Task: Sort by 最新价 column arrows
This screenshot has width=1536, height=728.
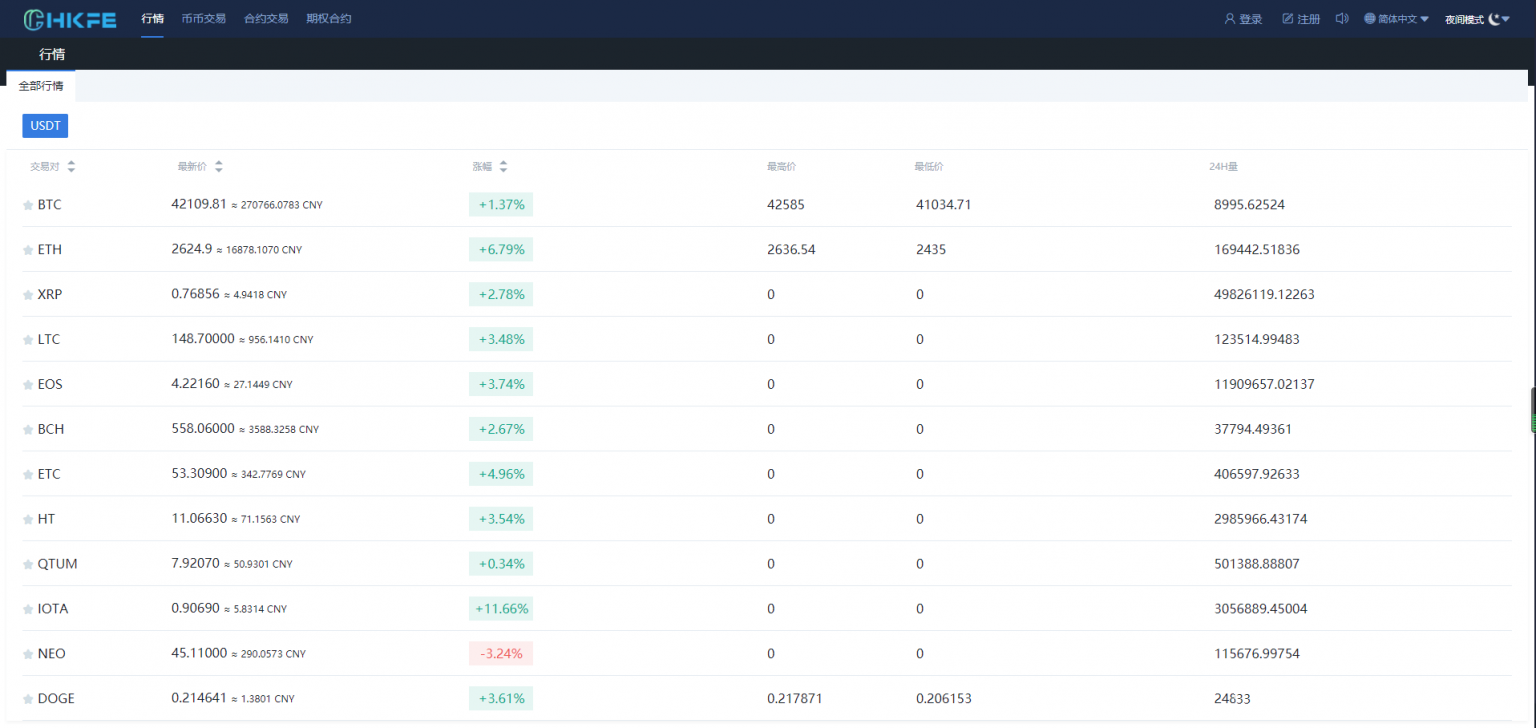Action: 219,167
